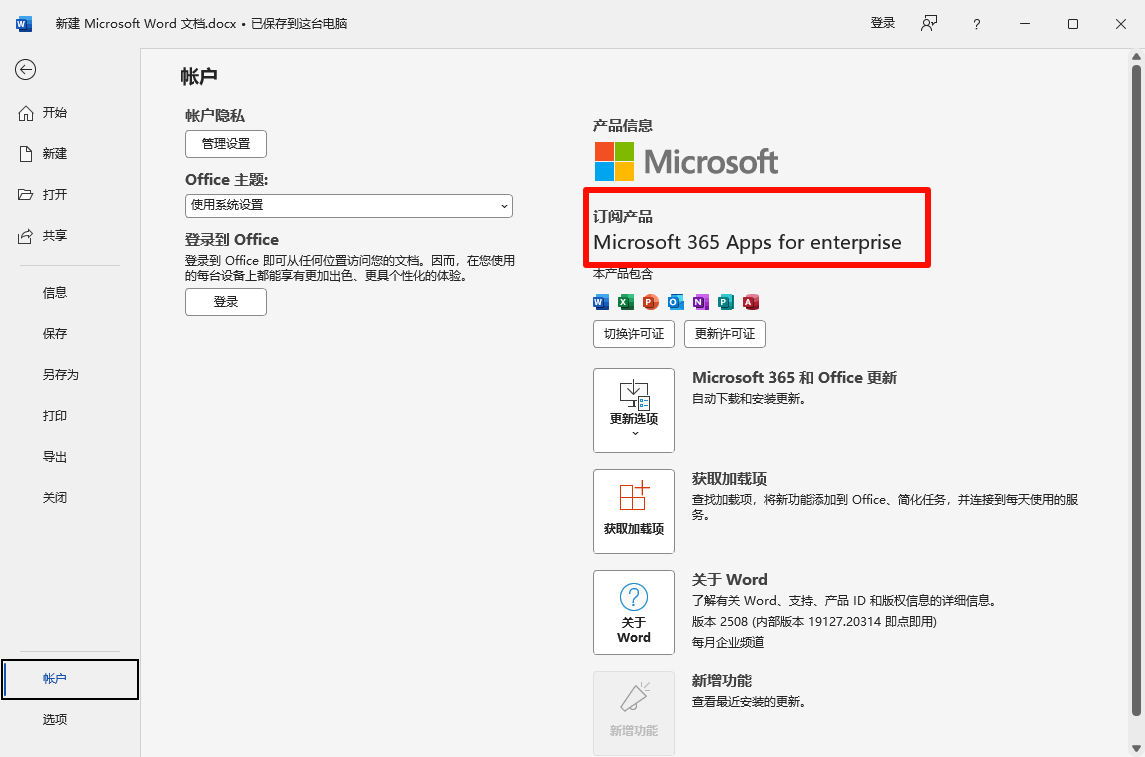Open 获取加载项 to browse add-ins

[634, 511]
